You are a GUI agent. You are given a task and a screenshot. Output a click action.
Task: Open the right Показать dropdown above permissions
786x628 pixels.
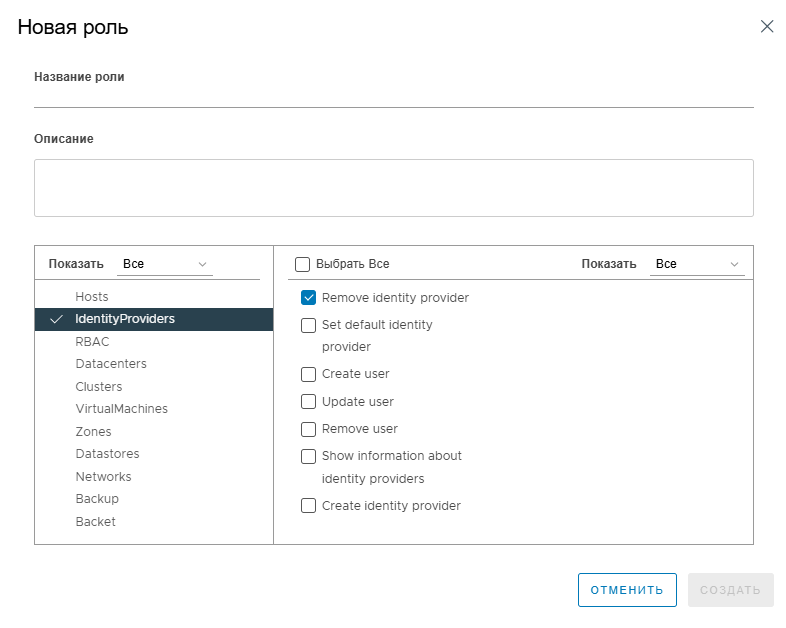[697, 264]
